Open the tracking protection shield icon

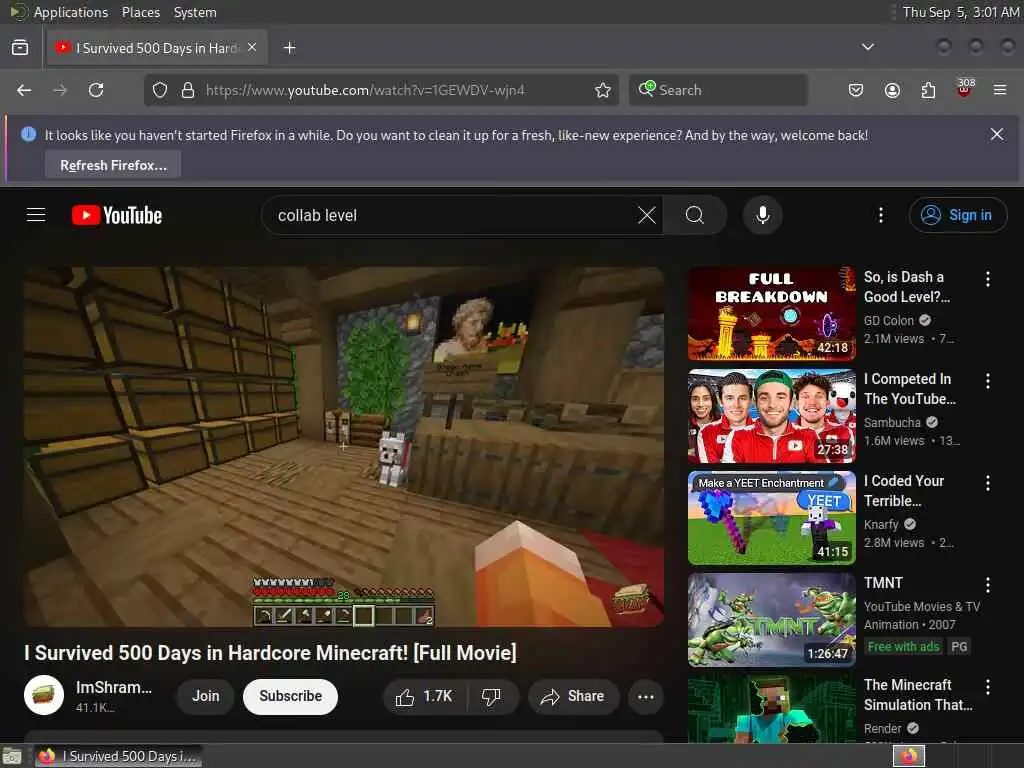coord(160,90)
